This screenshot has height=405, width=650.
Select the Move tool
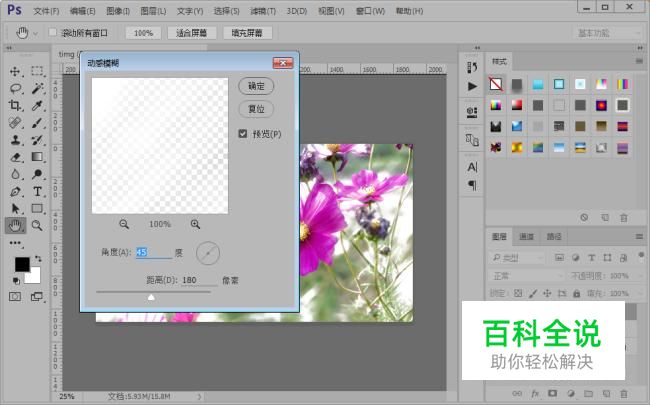point(15,71)
